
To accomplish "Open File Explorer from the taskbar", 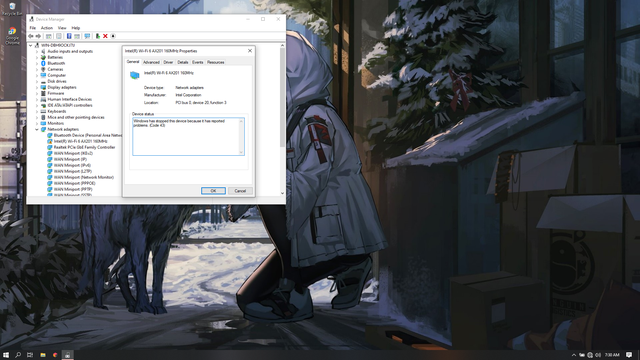I will (42, 355).
